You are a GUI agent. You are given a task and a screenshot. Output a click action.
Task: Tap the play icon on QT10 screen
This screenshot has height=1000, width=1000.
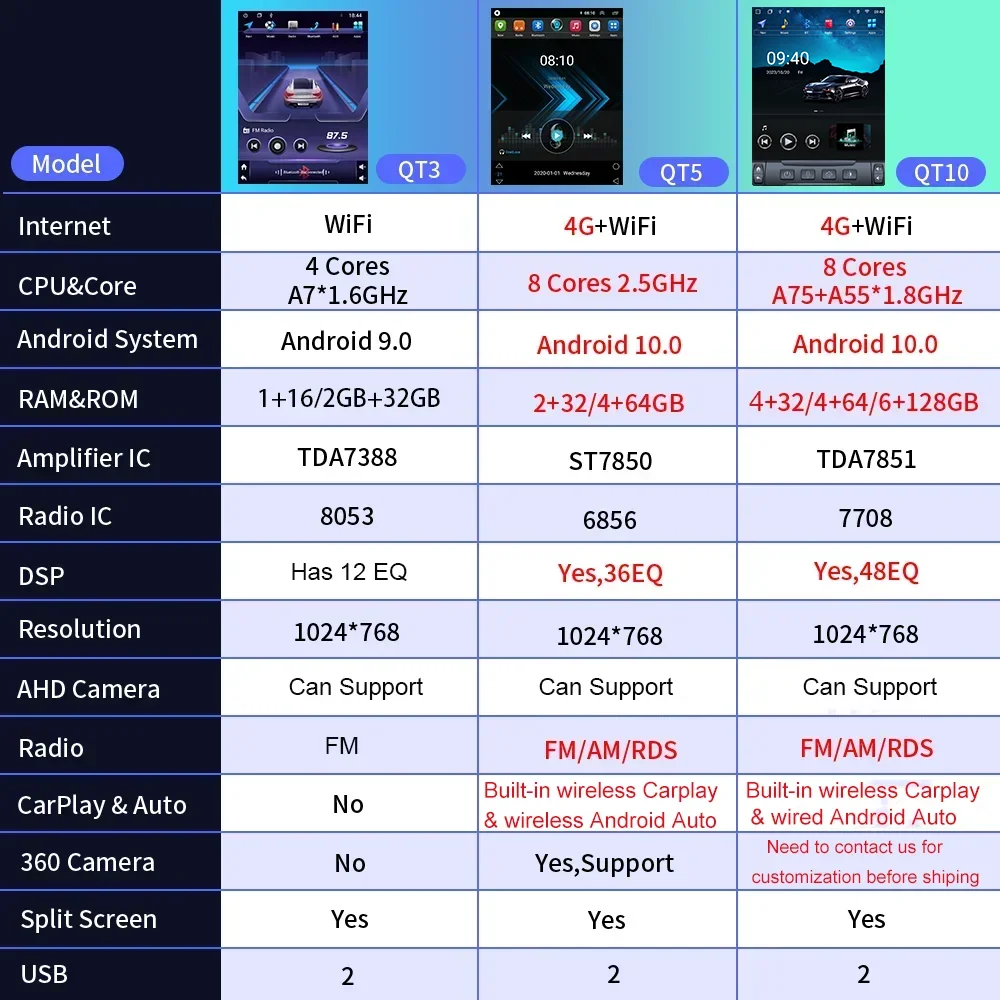(x=788, y=142)
